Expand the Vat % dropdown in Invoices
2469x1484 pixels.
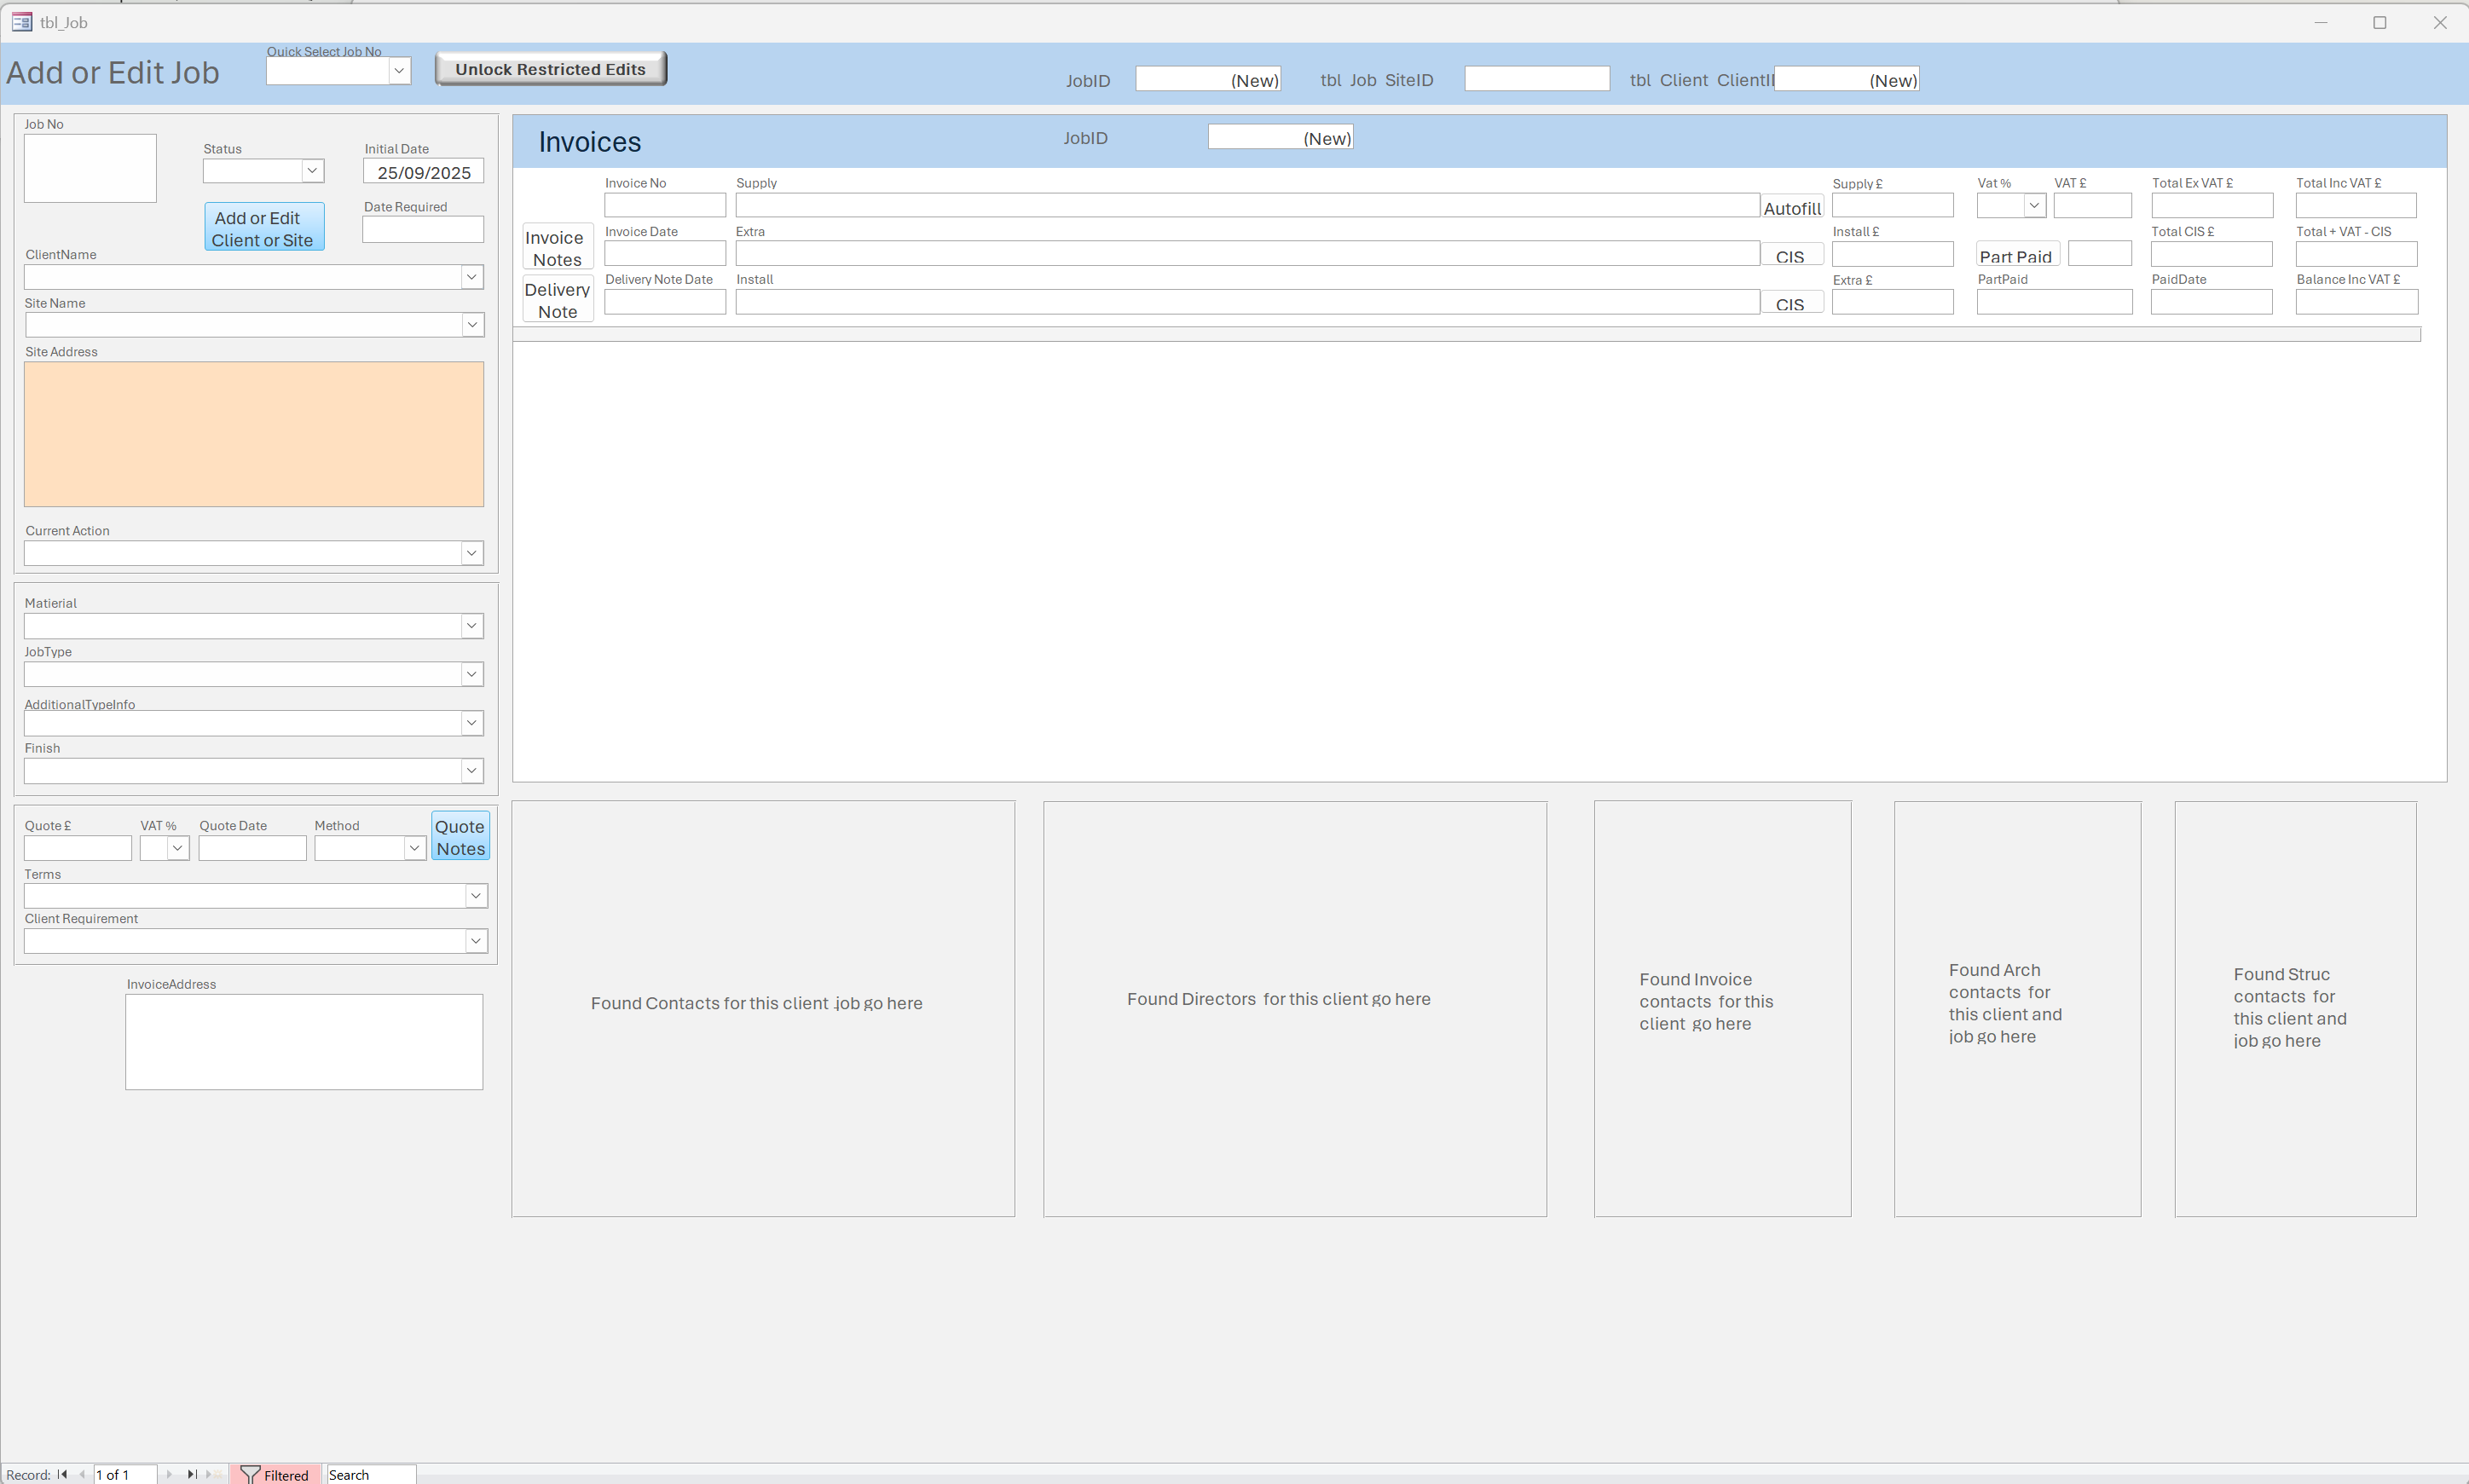pos(2033,205)
